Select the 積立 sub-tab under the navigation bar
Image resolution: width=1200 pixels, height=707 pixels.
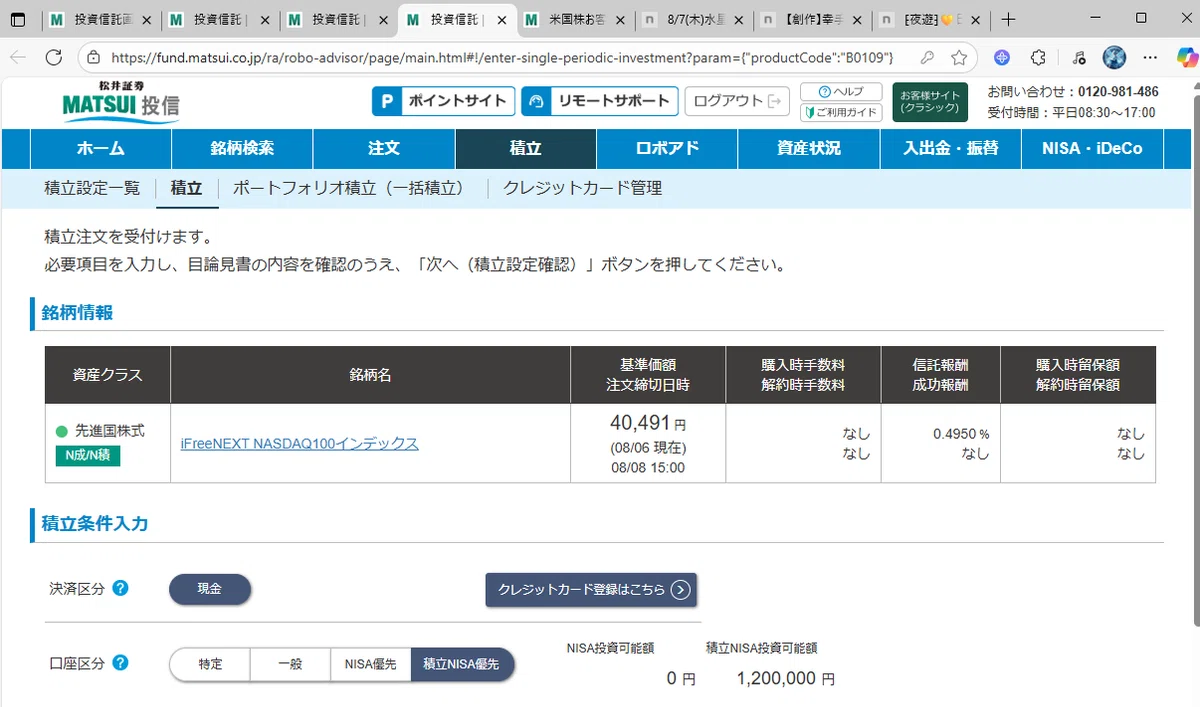tap(187, 188)
